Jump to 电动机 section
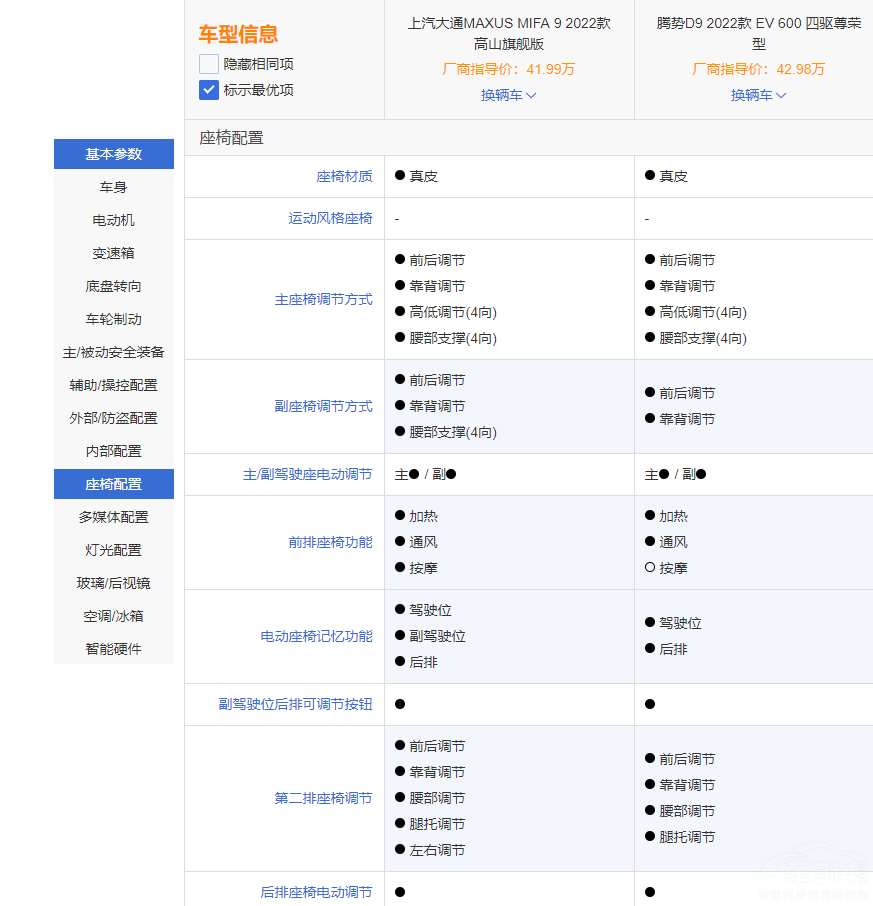This screenshot has height=906, width=873. pos(114,220)
